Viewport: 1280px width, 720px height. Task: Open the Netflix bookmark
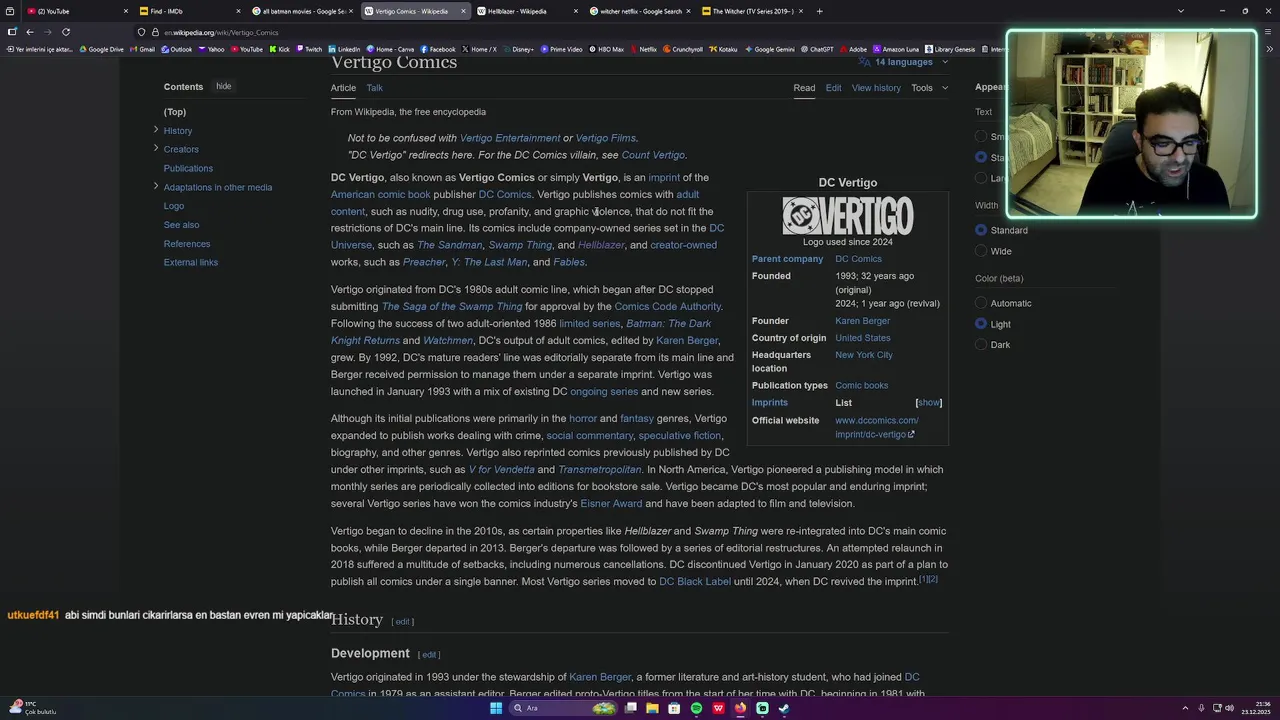point(643,49)
